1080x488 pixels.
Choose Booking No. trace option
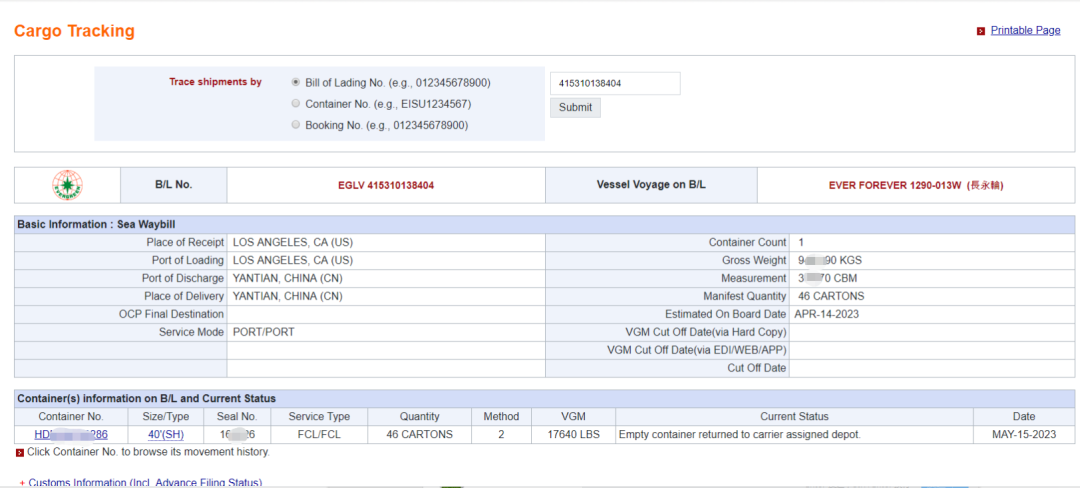click(x=295, y=125)
